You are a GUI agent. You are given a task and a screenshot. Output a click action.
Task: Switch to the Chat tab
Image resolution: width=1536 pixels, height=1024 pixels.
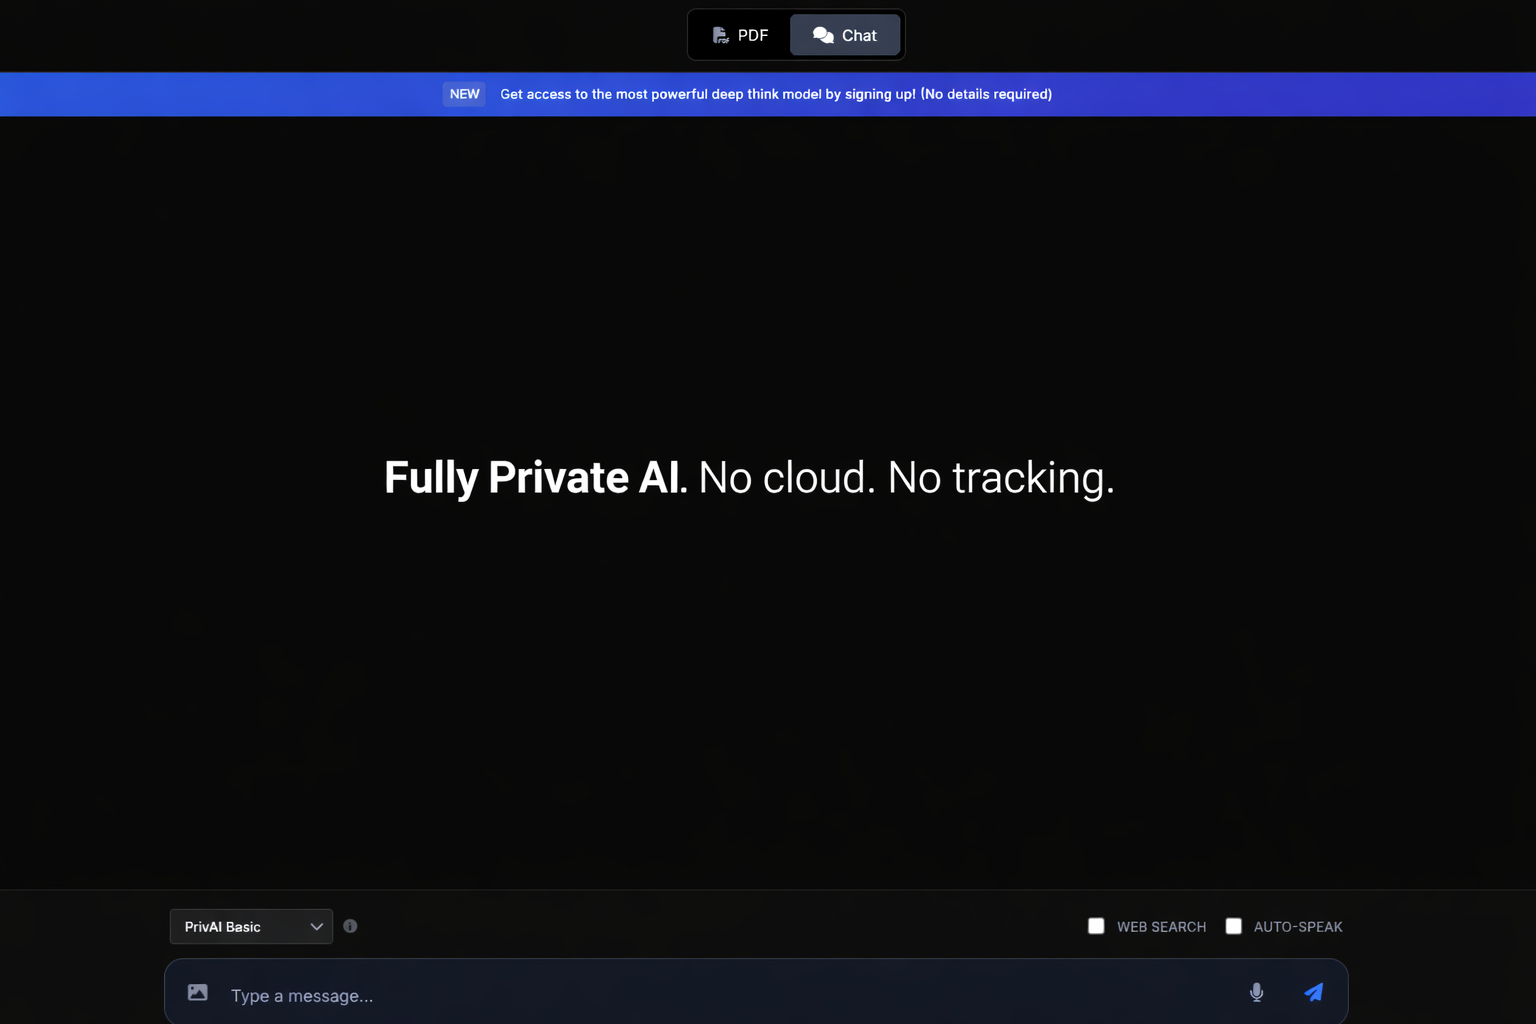[x=845, y=34]
